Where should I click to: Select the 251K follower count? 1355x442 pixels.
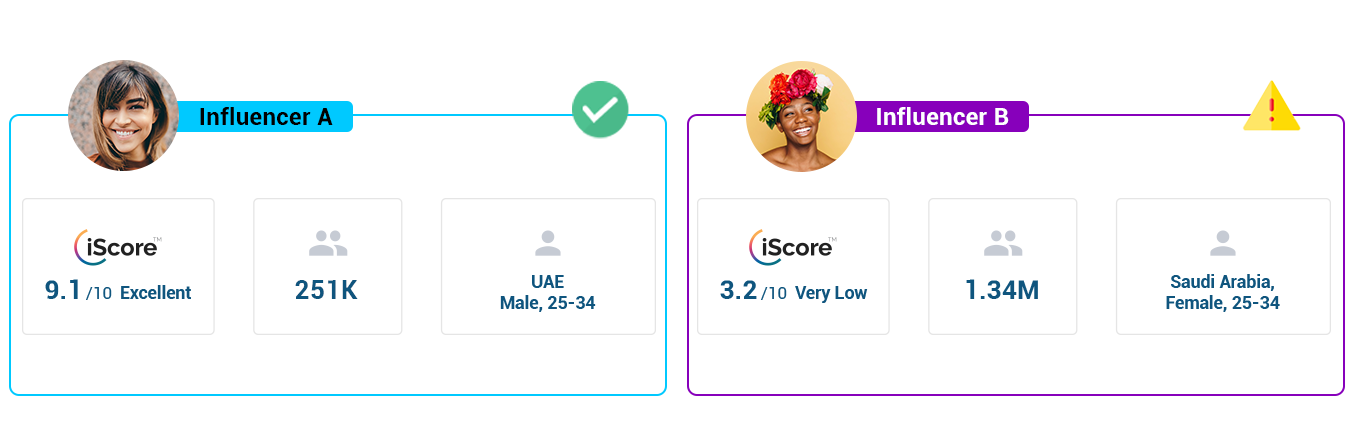pyautogui.click(x=326, y=291)
